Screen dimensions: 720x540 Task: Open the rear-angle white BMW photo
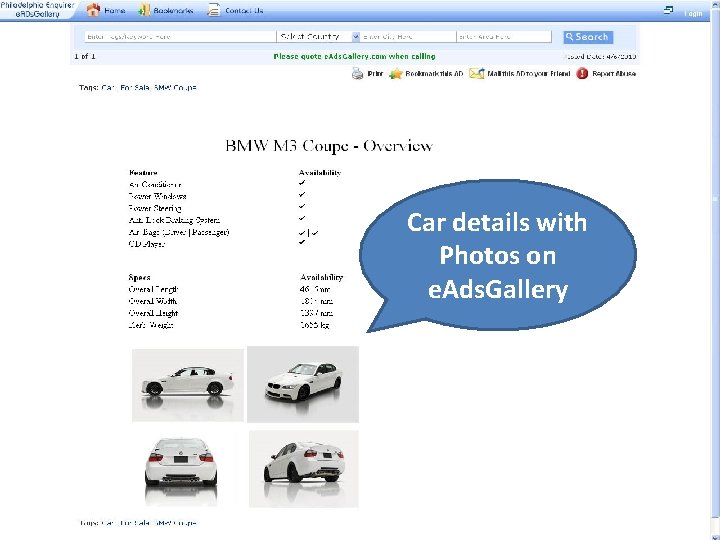pos(304,469)
